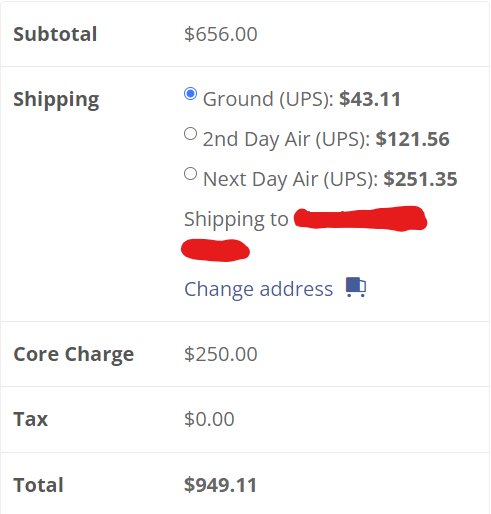Click the $251.35 shipping price
The image size is (491, 514).
[x=420, y=179]
